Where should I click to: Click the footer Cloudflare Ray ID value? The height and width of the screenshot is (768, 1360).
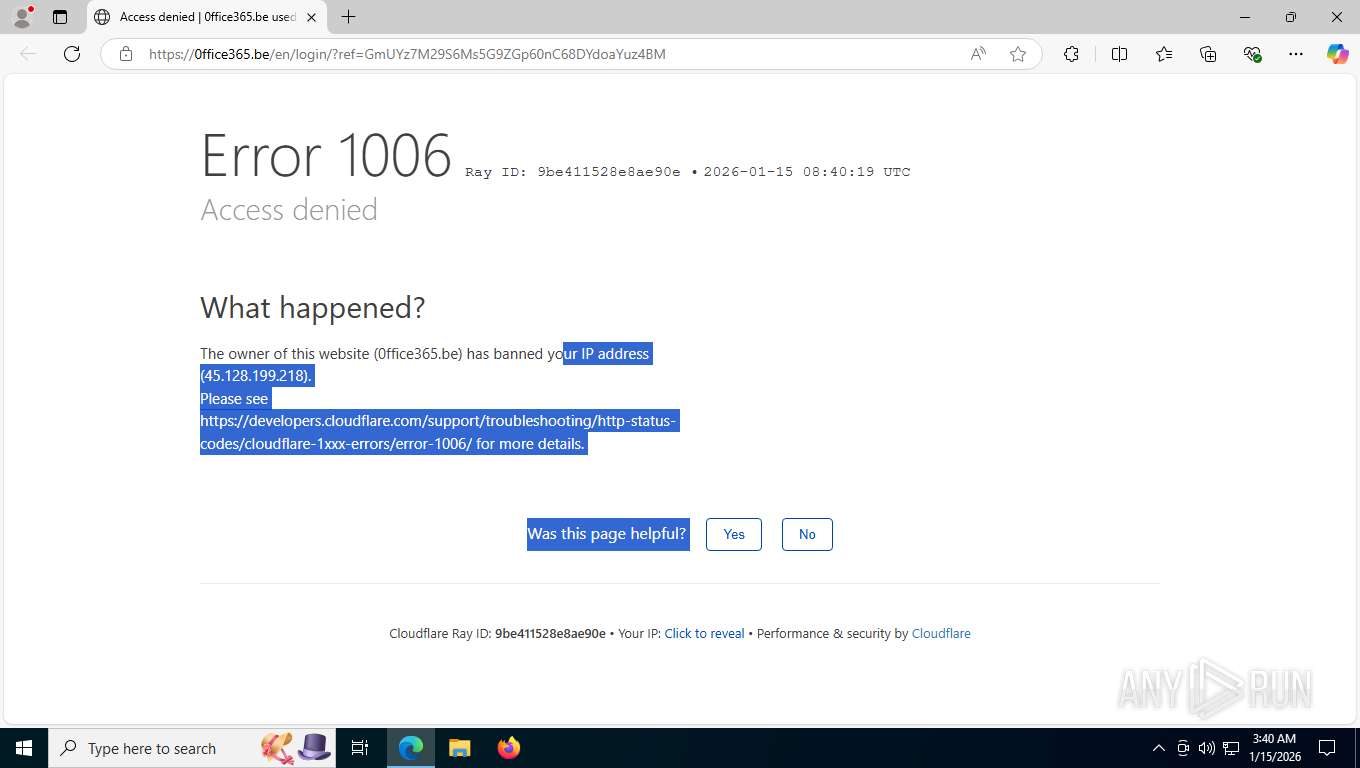click(x=550, y=633)
